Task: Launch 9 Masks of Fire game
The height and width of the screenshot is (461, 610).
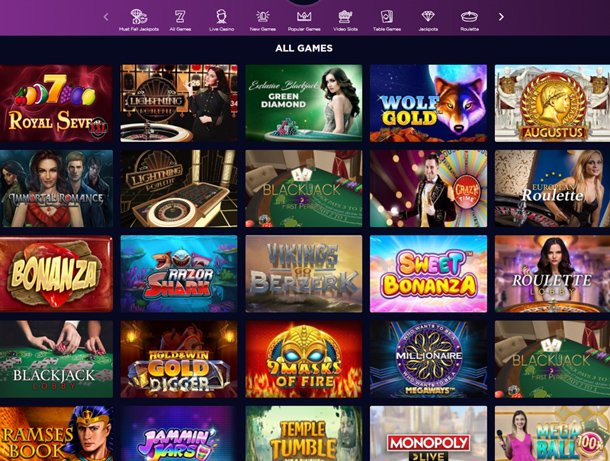Action: coord(304,359)
